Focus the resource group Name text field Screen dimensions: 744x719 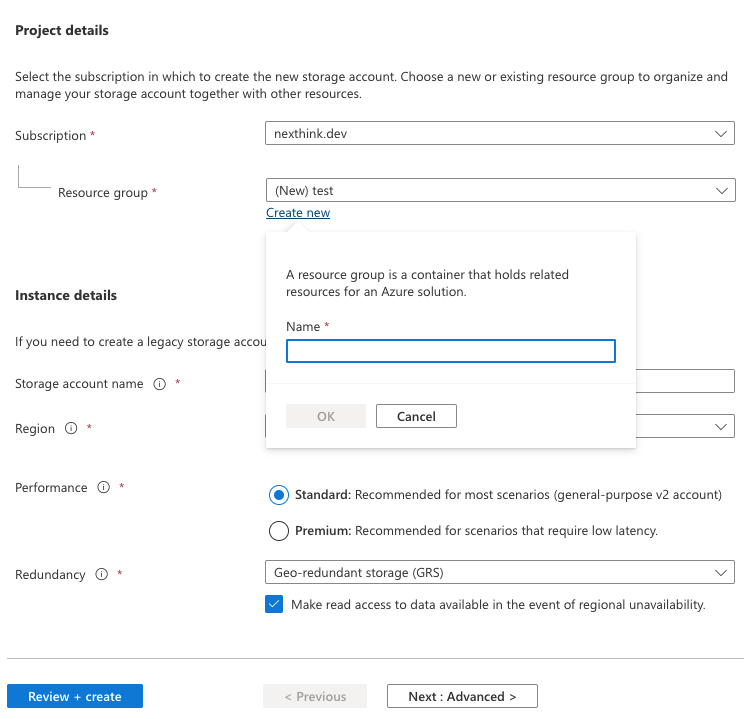tap(450, 351)
